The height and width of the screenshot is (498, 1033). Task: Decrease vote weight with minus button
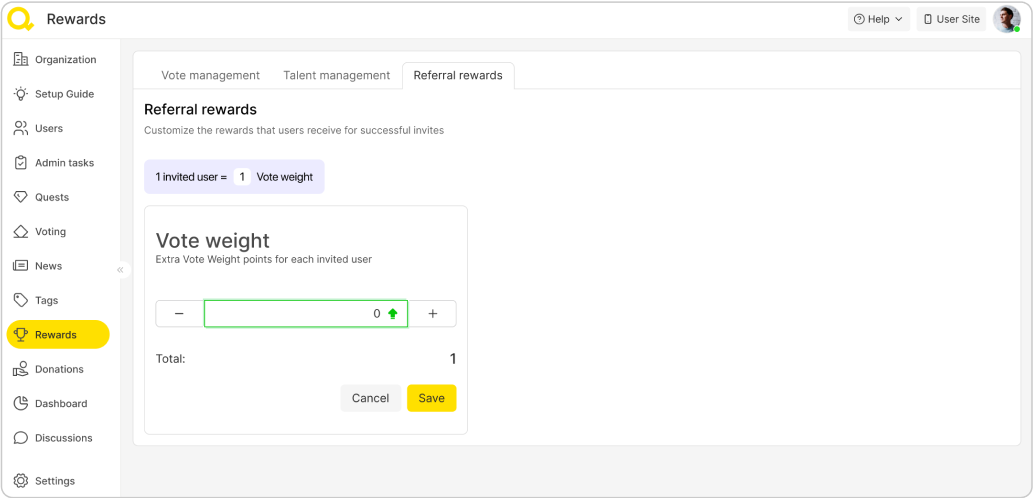[x=179, y=314]
